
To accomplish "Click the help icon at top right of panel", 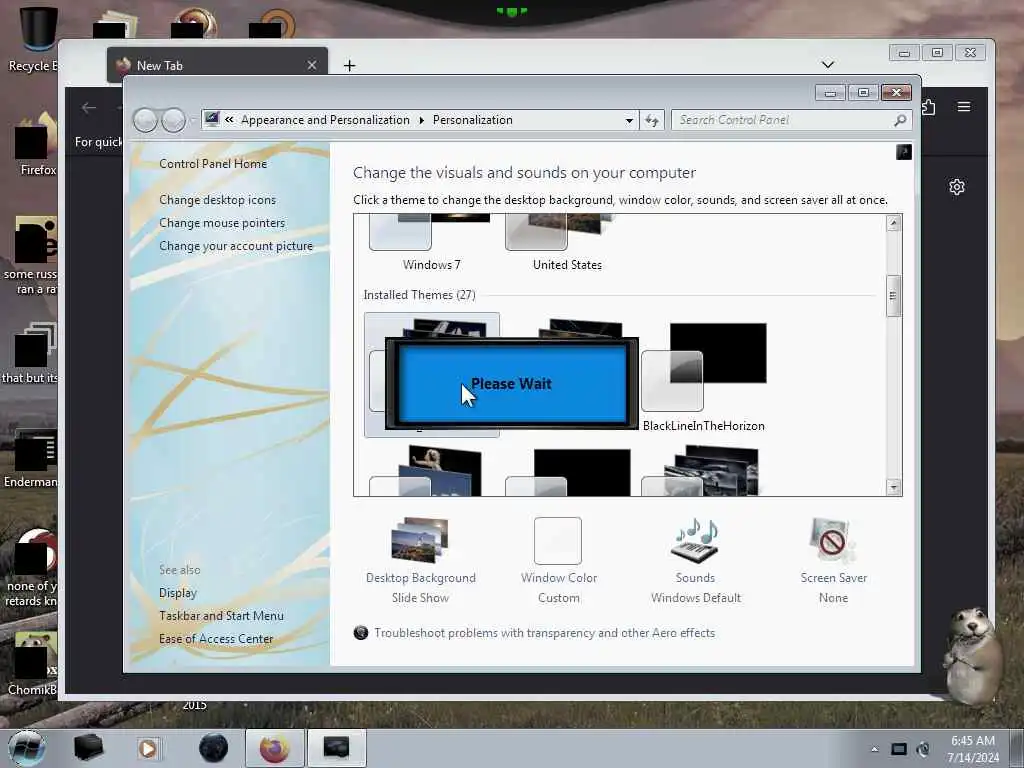I will (x=904, y=152).
